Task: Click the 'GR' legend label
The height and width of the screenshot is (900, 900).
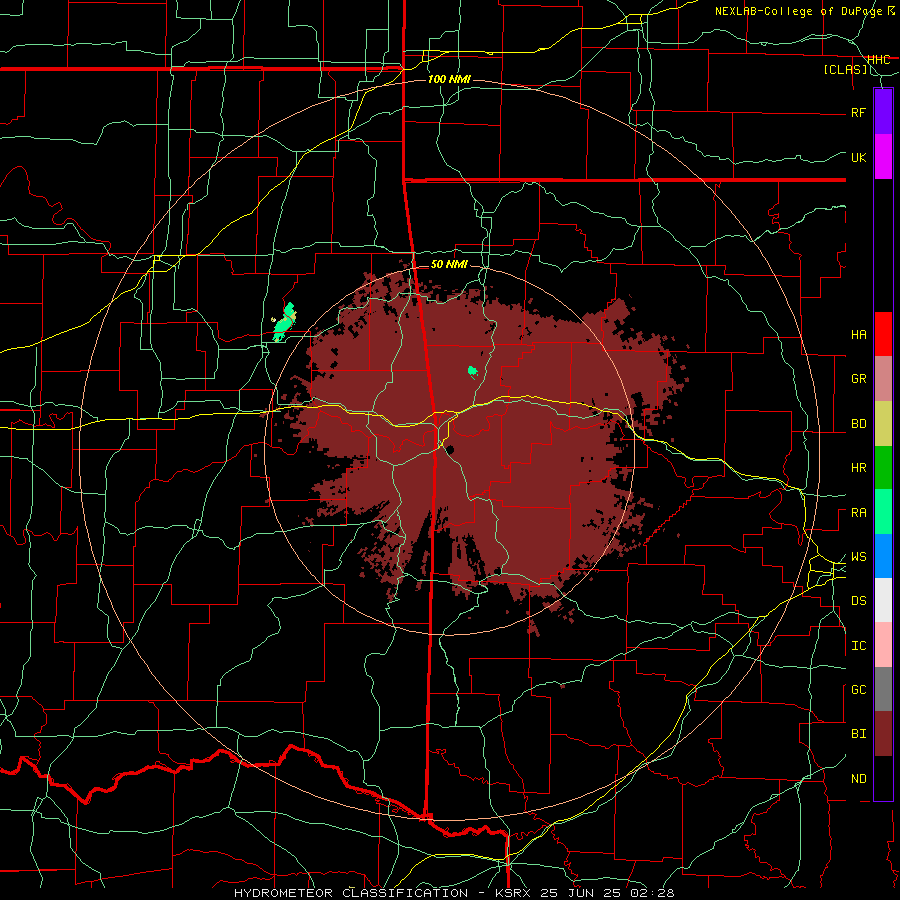Action: point(859,379)
